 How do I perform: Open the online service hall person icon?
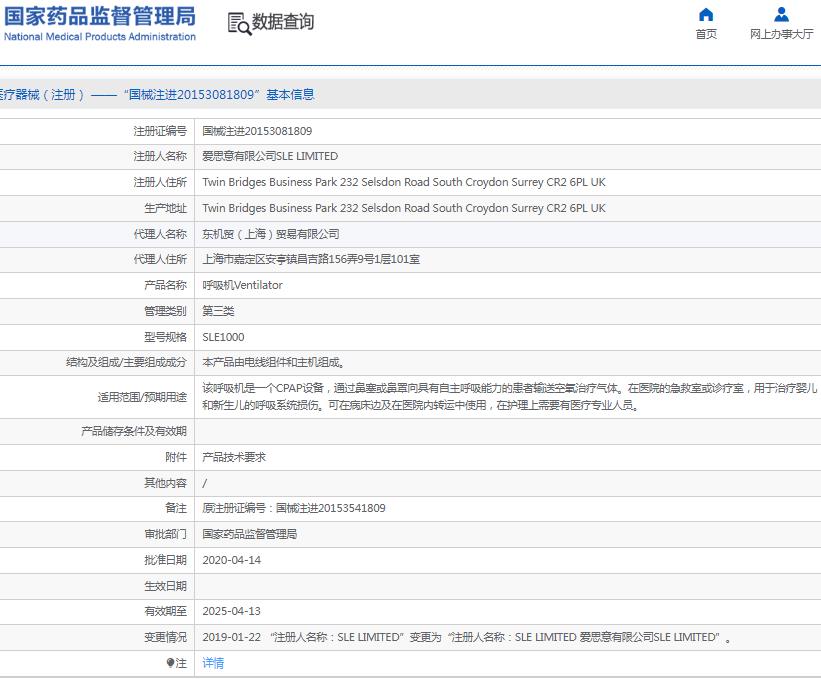[781, 14]
